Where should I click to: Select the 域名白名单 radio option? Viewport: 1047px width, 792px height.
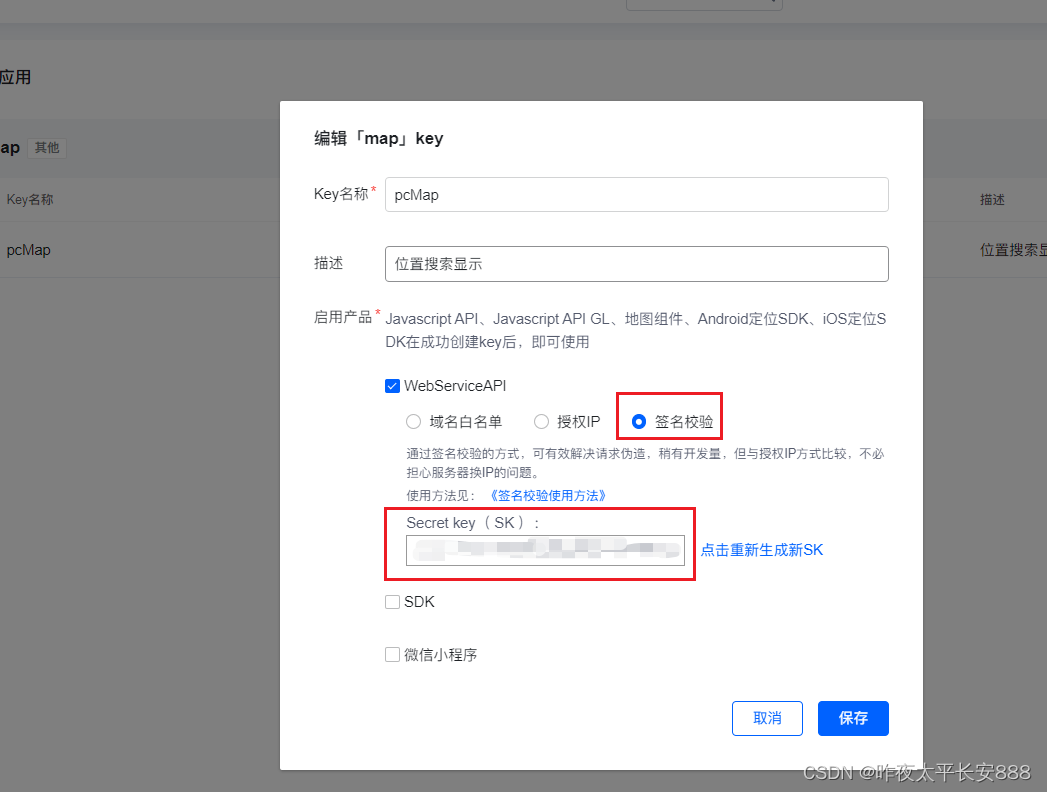click(x=413, y=422)
